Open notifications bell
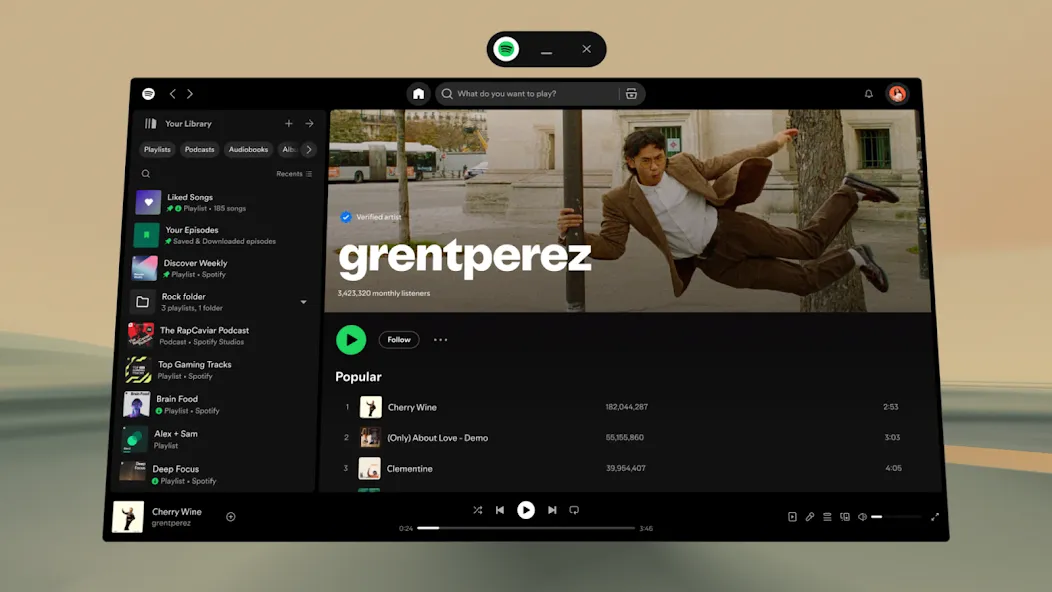The width and height of the screenshot is (1052, 592). pyautogui.click(x=868, y=94)
